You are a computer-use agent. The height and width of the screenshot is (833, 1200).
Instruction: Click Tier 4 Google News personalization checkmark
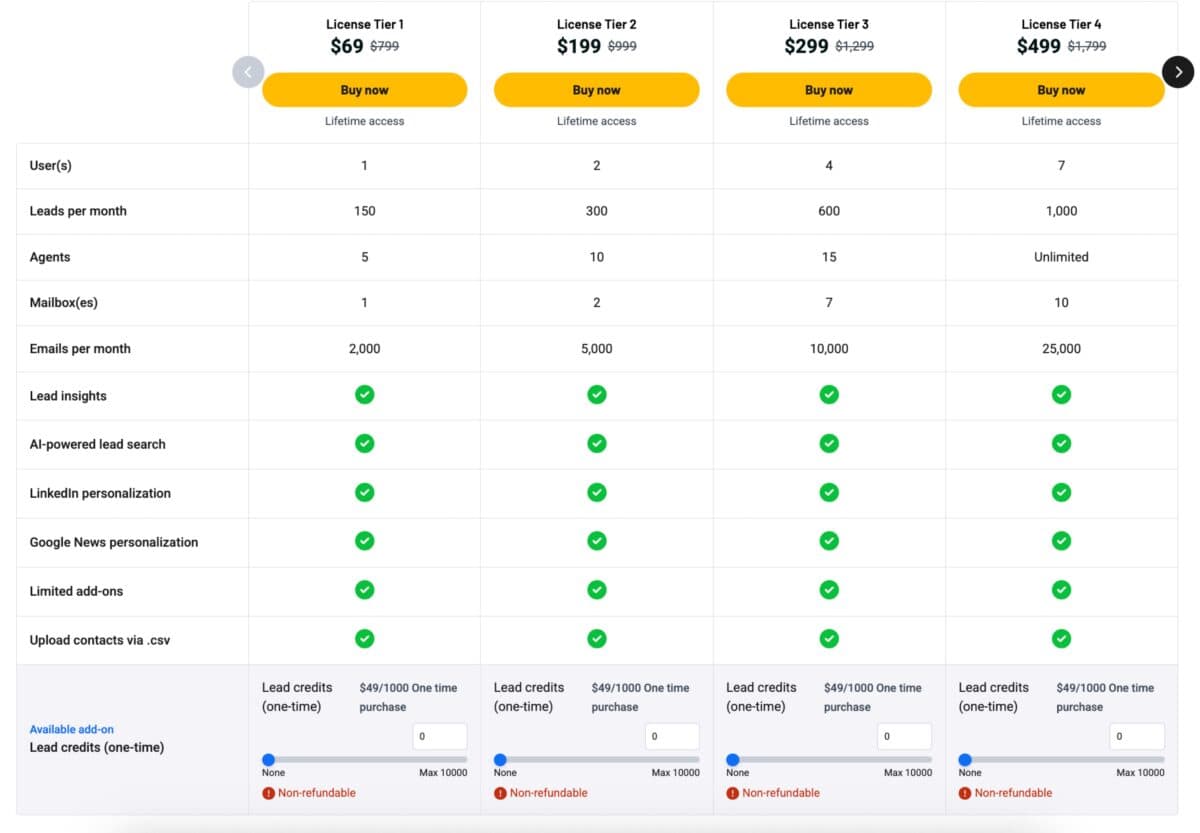click(1061, 541)
